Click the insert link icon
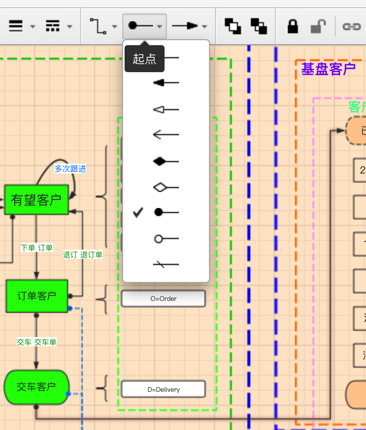 [x=352, y=26]
